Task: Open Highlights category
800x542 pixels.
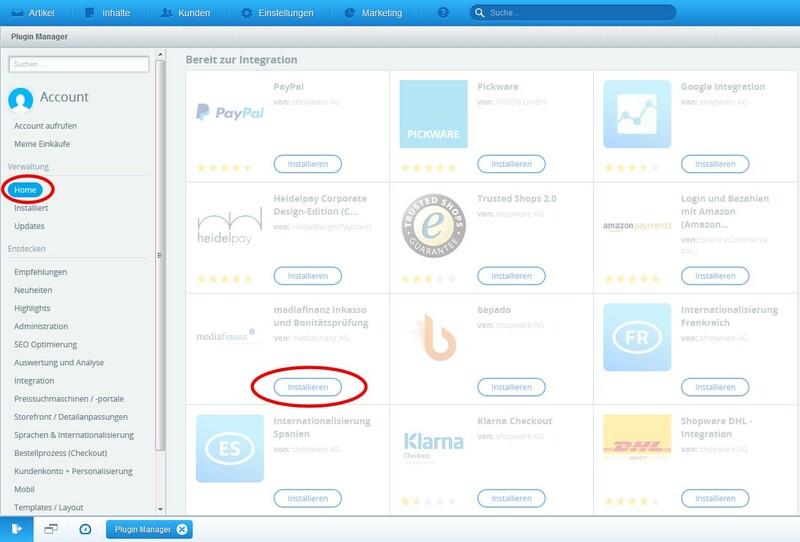Action: (x=32, y=308)
